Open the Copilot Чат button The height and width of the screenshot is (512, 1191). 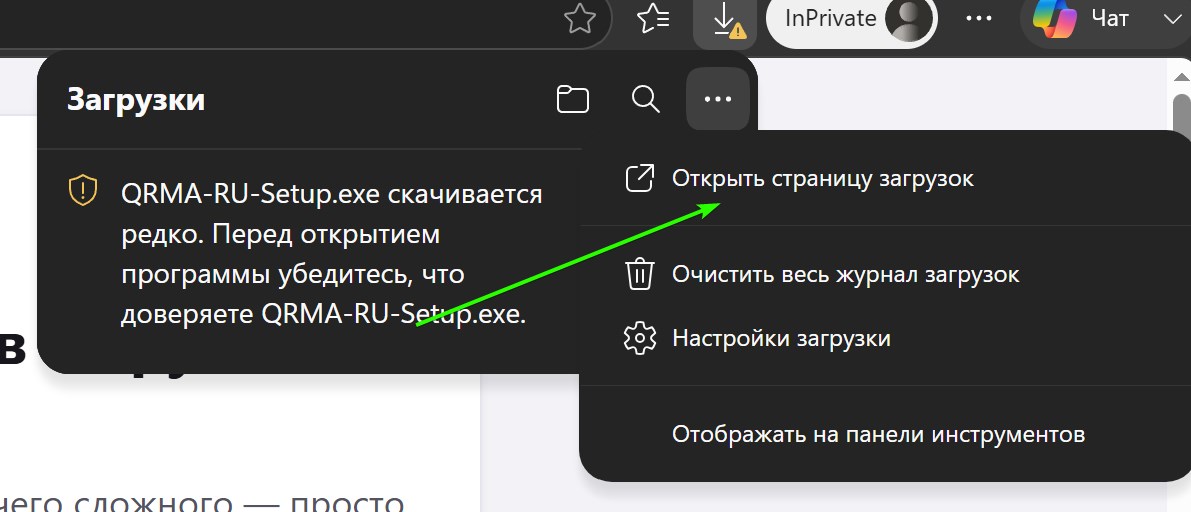pyautogui.click(x=1081, y=18)
